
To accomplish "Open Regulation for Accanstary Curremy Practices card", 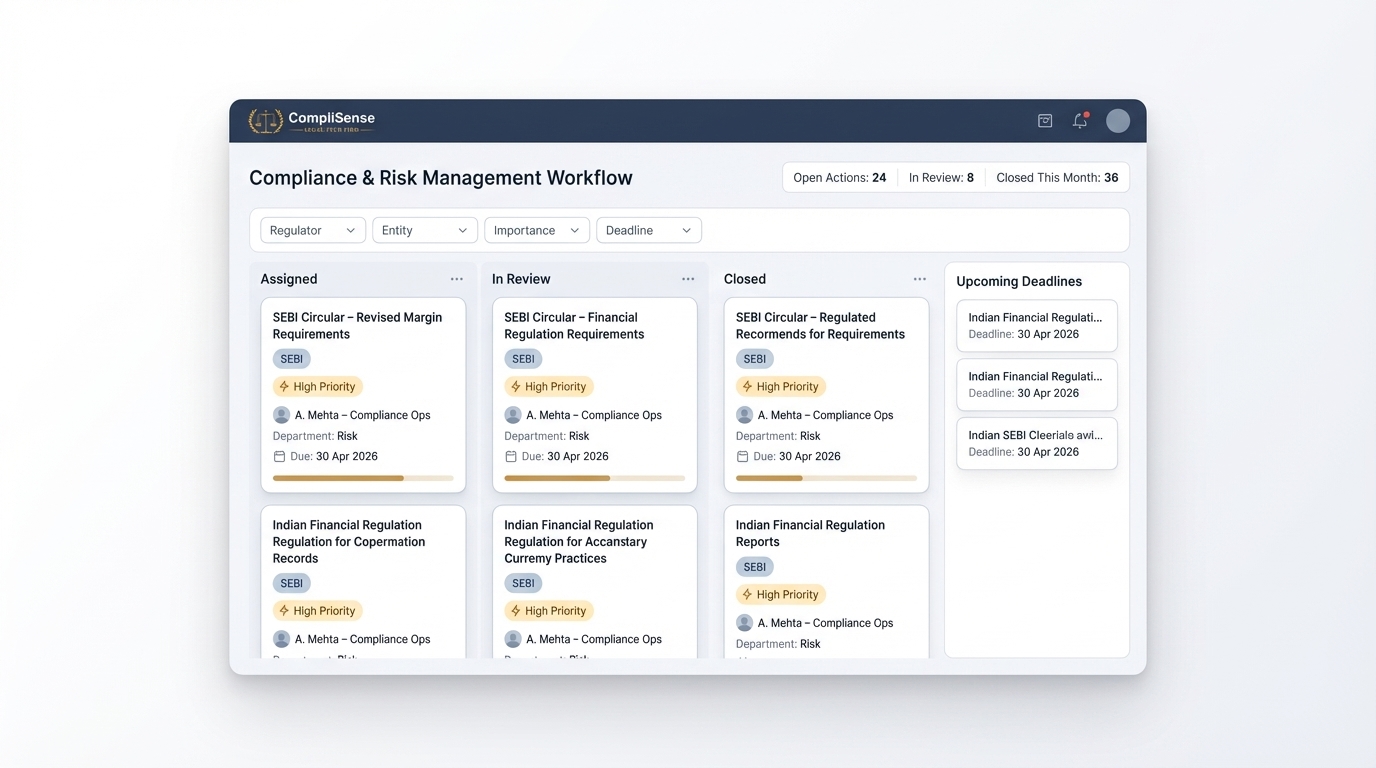I will click(595, 582).
